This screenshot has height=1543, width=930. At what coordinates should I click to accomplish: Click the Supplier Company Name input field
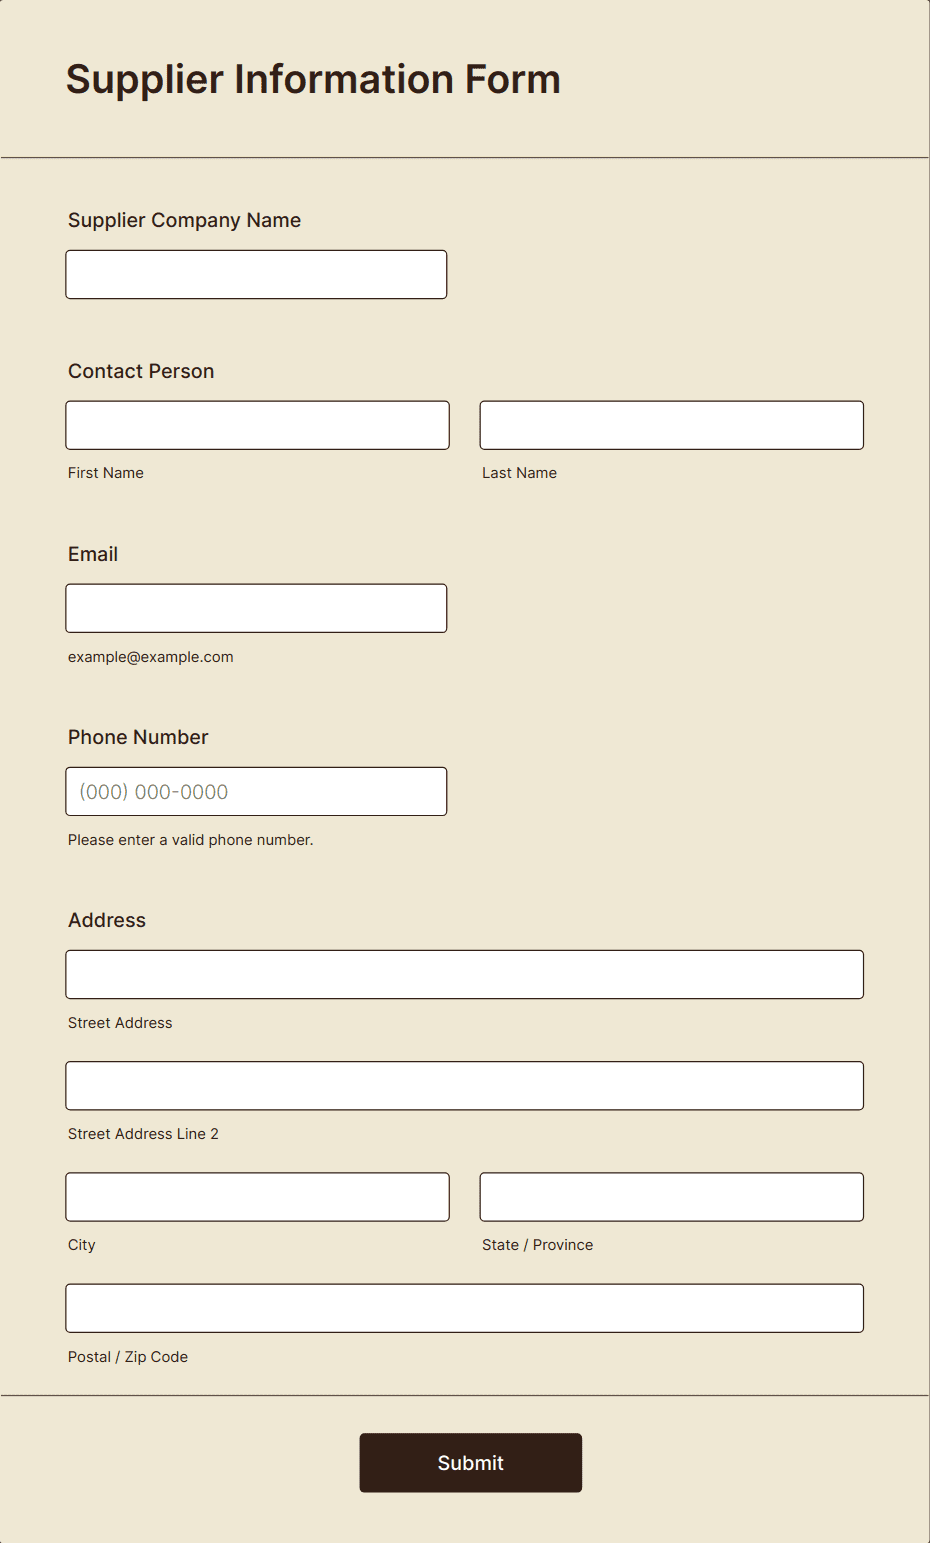point(256,274)
